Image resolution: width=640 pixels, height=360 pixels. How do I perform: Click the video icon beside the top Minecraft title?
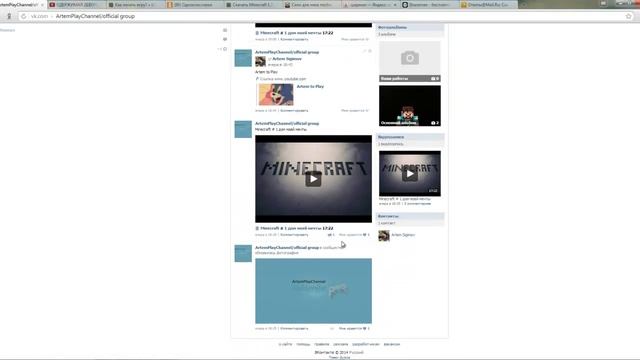click(x=257, y=33)
